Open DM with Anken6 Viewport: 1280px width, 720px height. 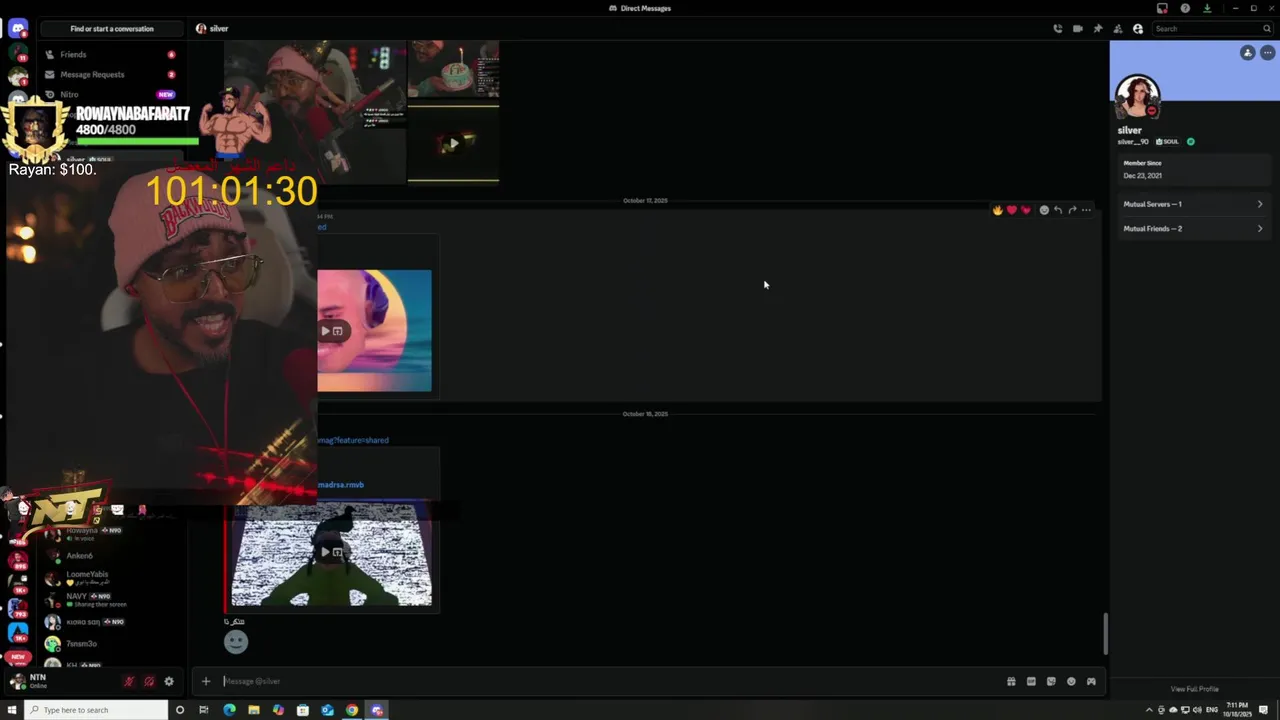click(x=112, y=556)
